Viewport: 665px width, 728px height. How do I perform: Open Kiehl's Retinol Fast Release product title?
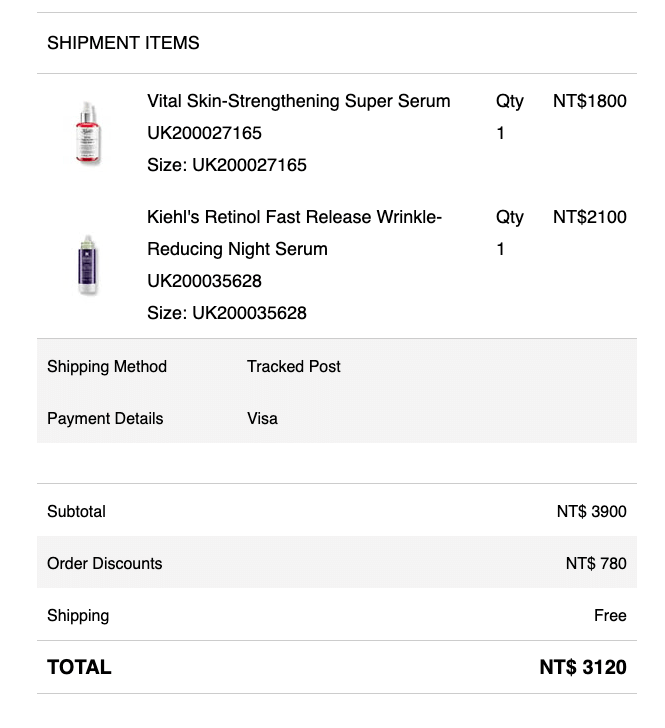tap(294, 217)
